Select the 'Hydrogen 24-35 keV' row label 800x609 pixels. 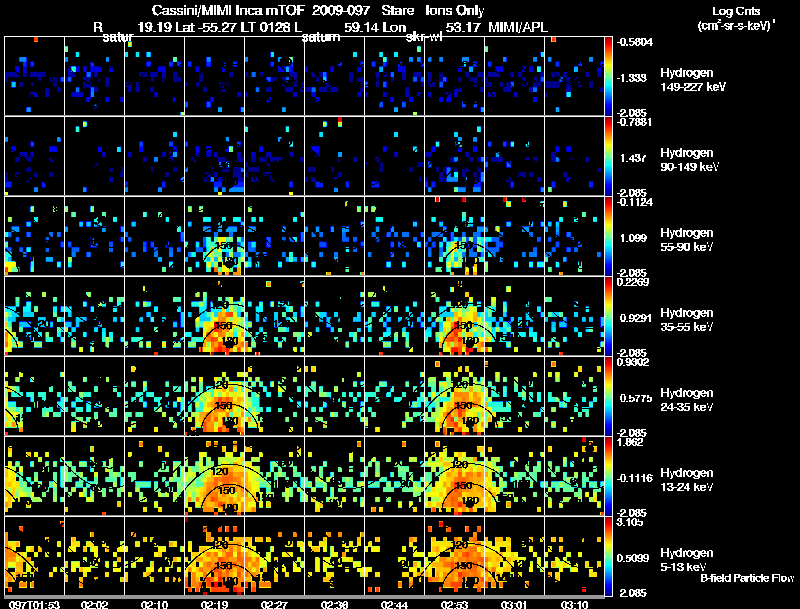[687, 400]
